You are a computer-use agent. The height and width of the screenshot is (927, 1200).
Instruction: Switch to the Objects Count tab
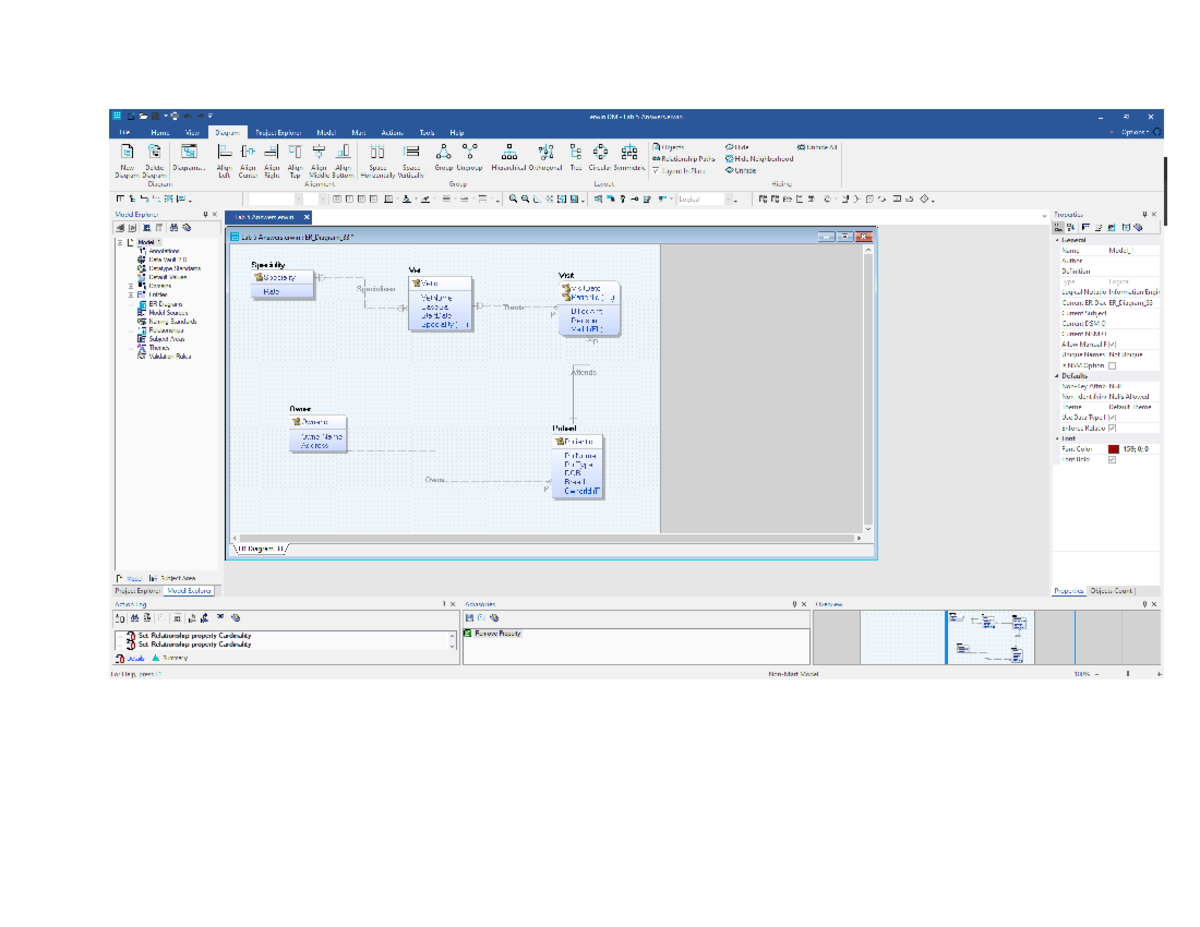pyautogui.click(x=1111, y=591)
